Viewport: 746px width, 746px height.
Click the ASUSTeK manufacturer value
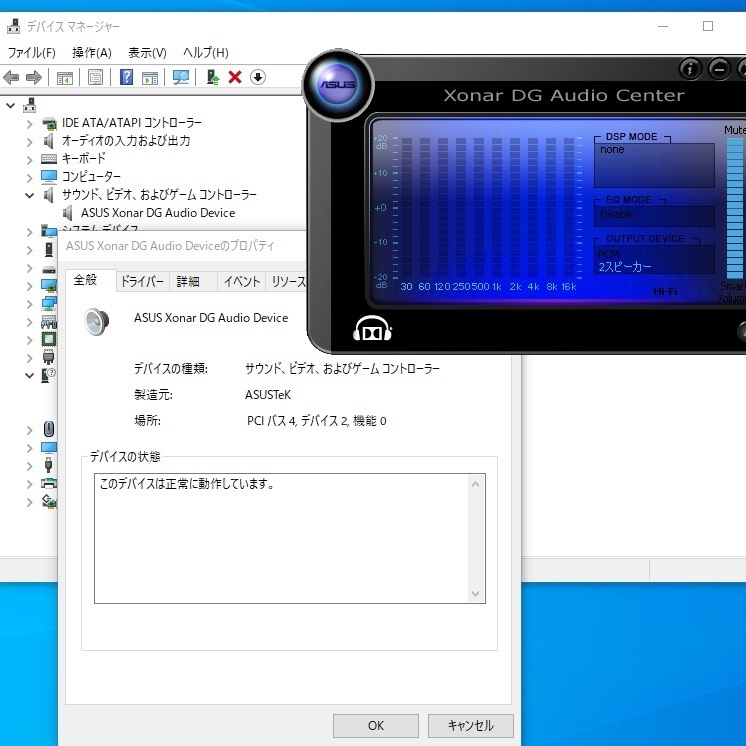click(268, 394)
